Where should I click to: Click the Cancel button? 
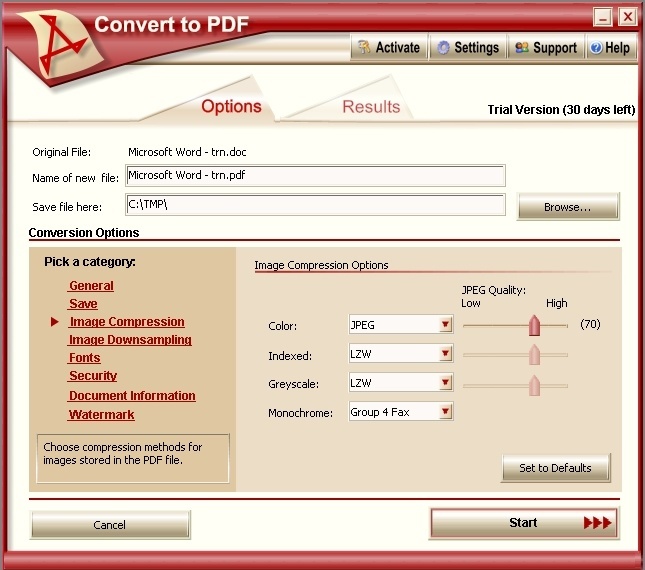(x=110, y=525)
